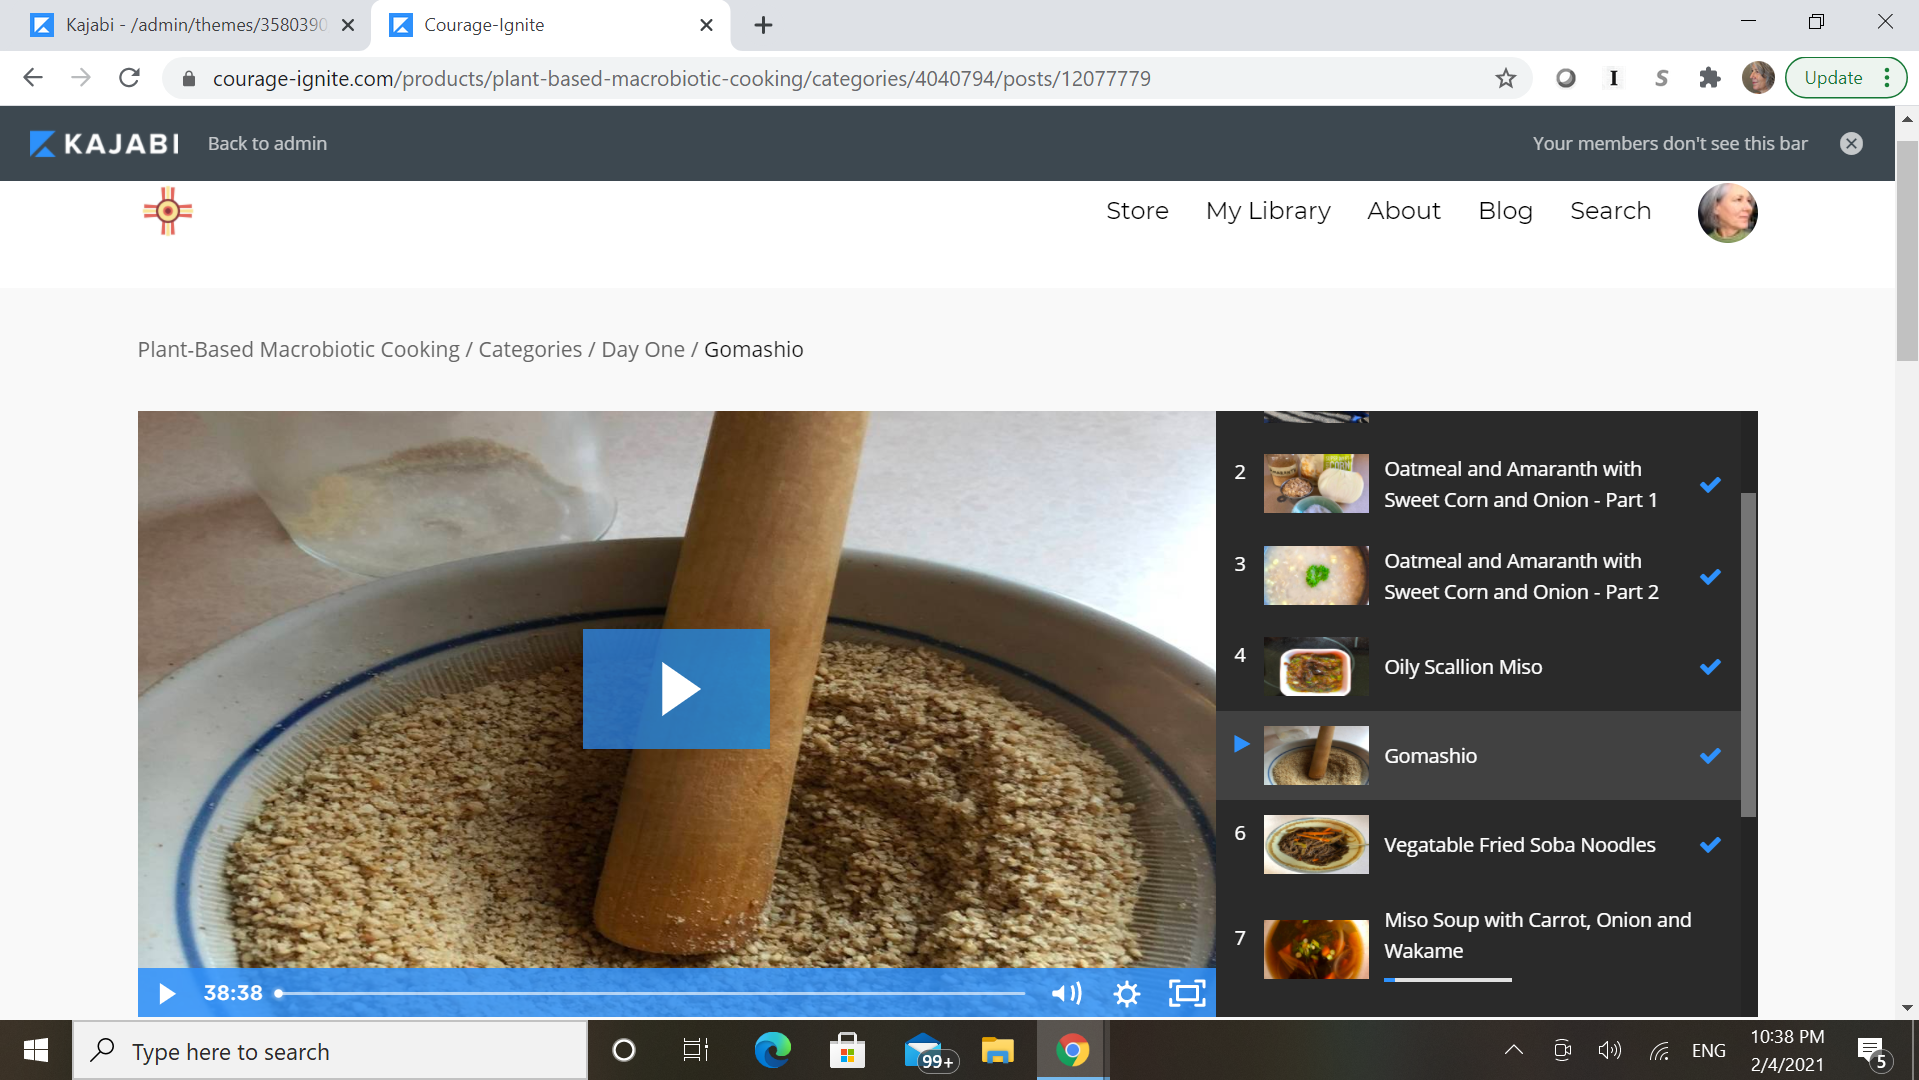Screen dimensions: 1919x1080
Task: Open Microsoft Store from taskbar
Action: (847, 1050)
